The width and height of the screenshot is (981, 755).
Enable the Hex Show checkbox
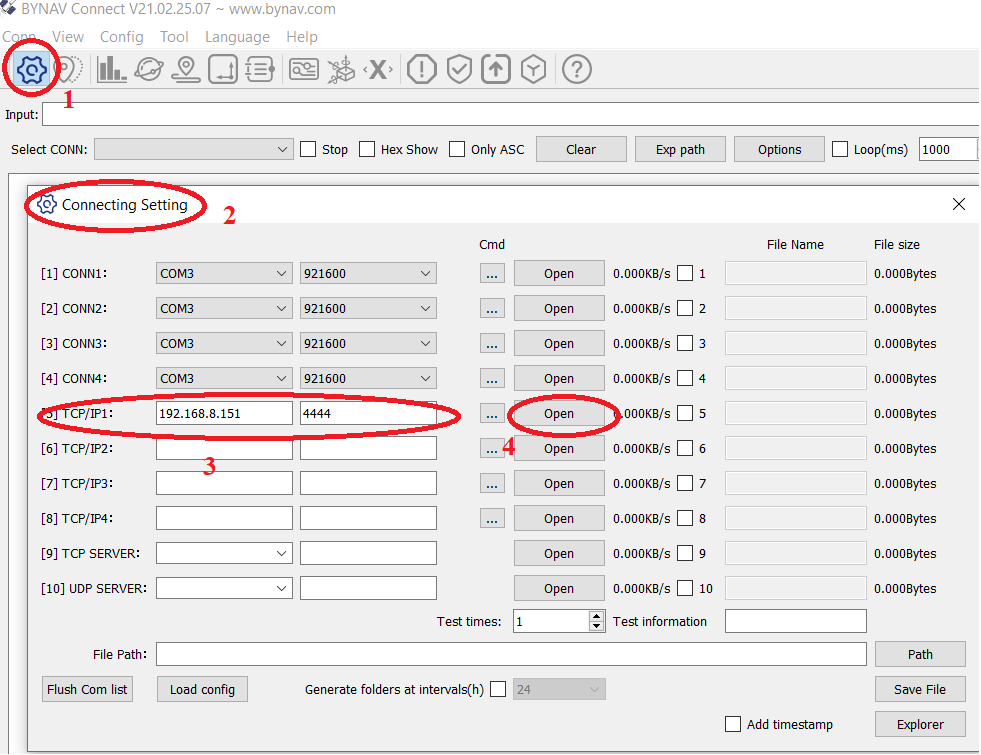click(367, 150)
